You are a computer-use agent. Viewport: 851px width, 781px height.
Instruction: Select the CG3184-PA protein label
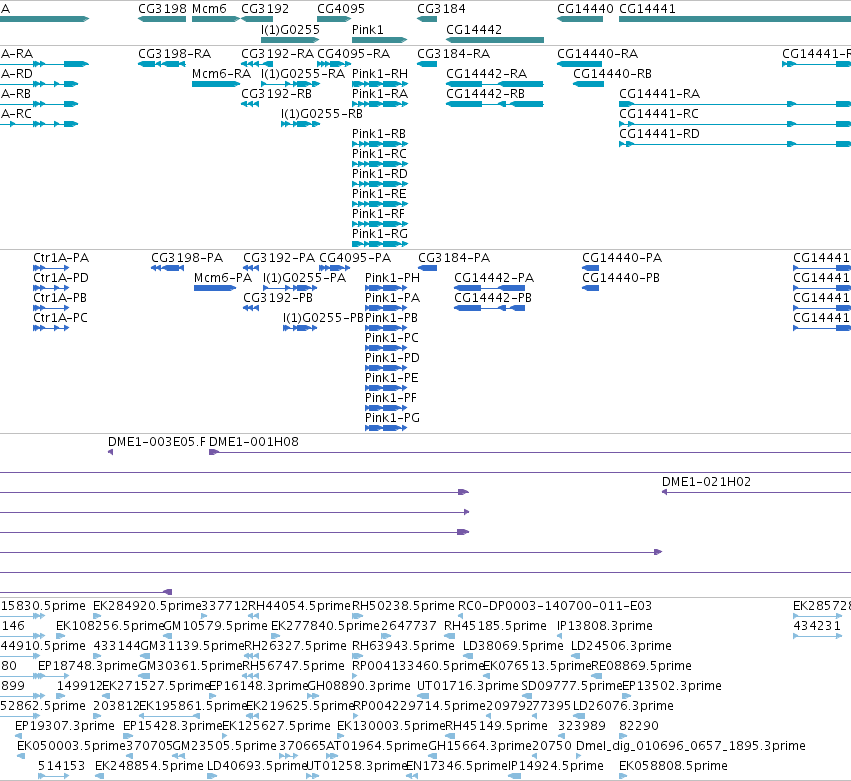(454, 258)
